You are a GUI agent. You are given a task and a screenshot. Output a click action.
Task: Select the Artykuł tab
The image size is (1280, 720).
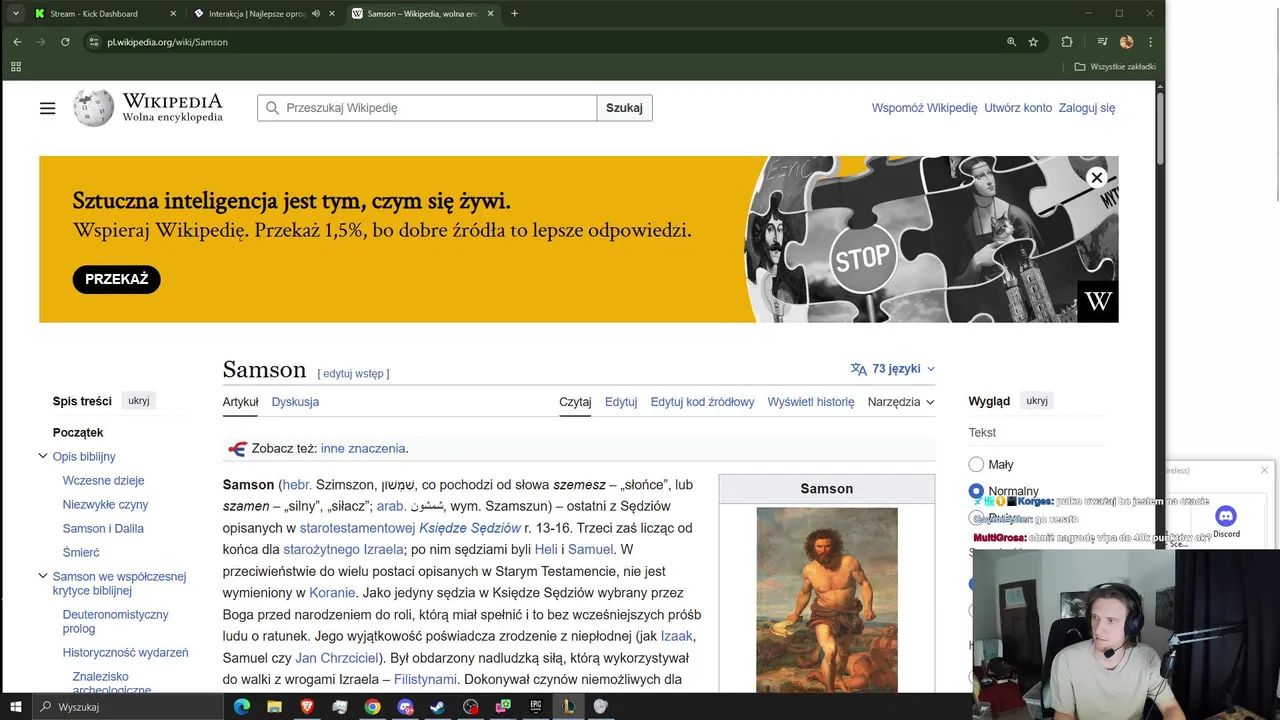click(240, 402)
